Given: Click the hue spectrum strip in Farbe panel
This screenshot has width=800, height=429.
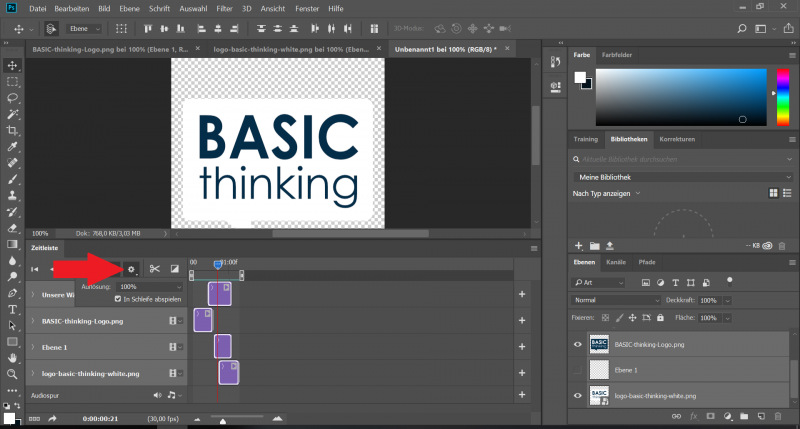Looking at the screenshot, I should pyautogui.click(x=783, y=97).
